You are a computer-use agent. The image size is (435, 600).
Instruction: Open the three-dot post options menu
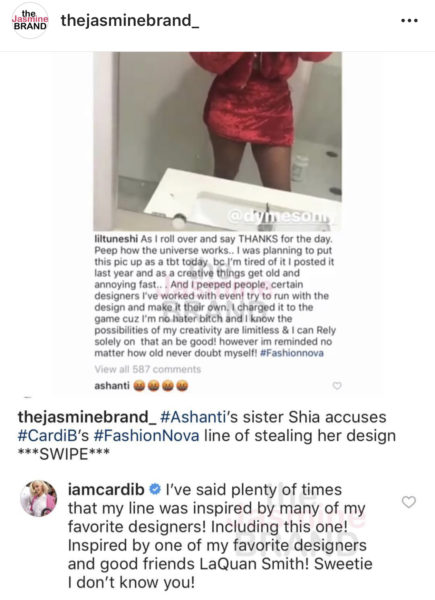click(409, 21)
